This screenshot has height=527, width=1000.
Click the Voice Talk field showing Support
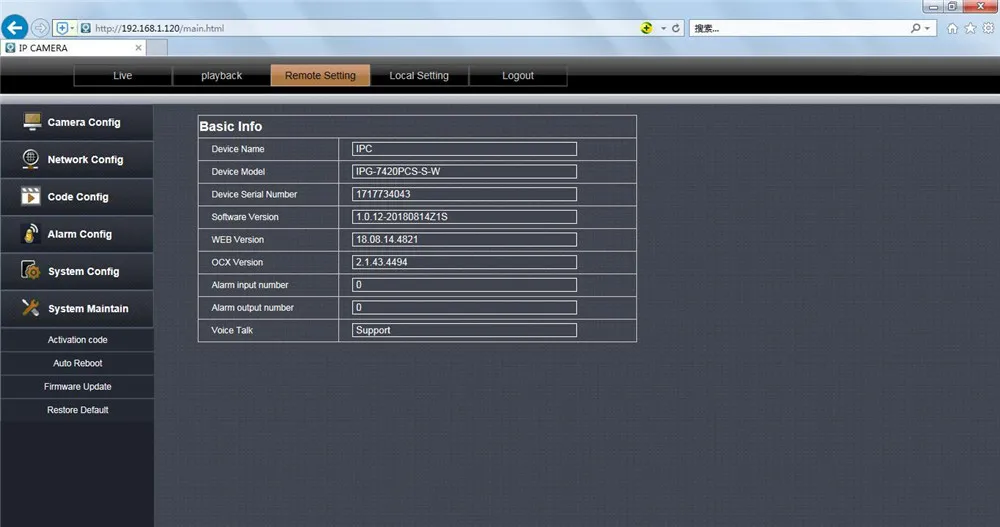click(x=464, y=330)
